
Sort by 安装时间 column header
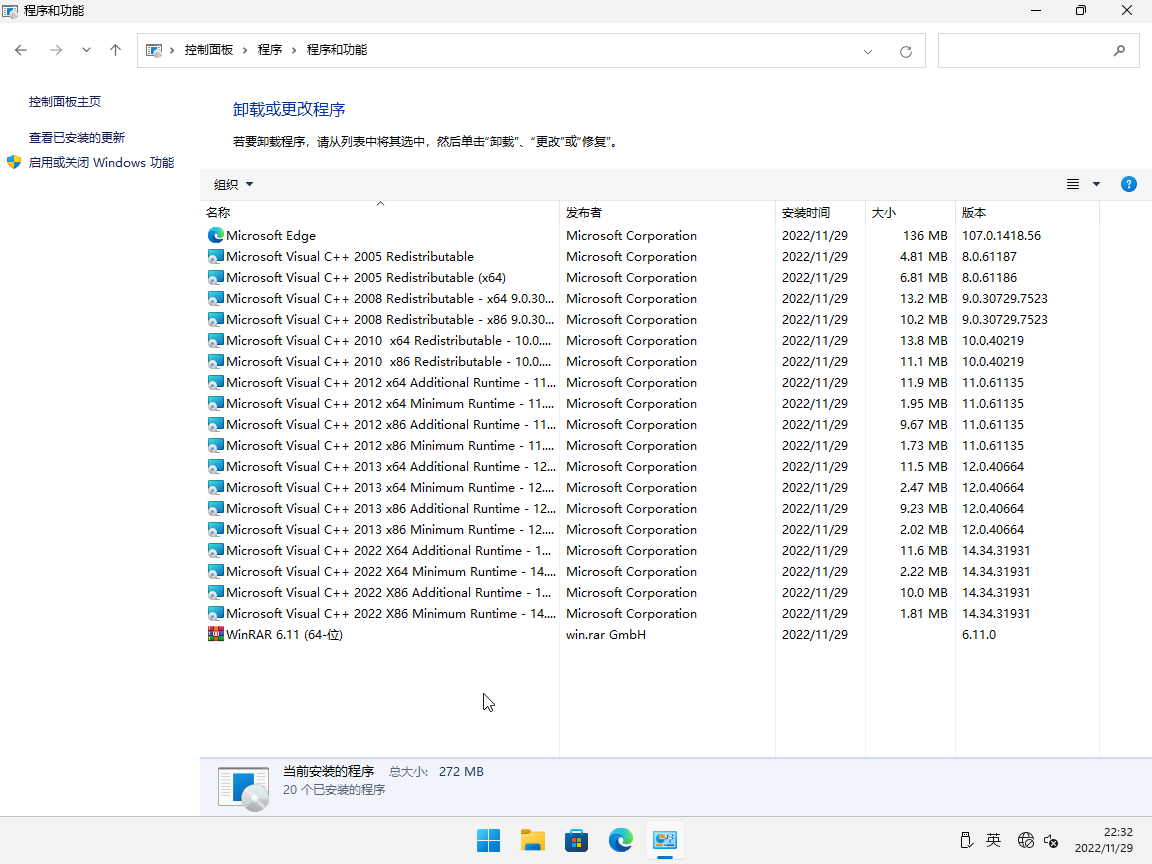click(x=805, y=213)
